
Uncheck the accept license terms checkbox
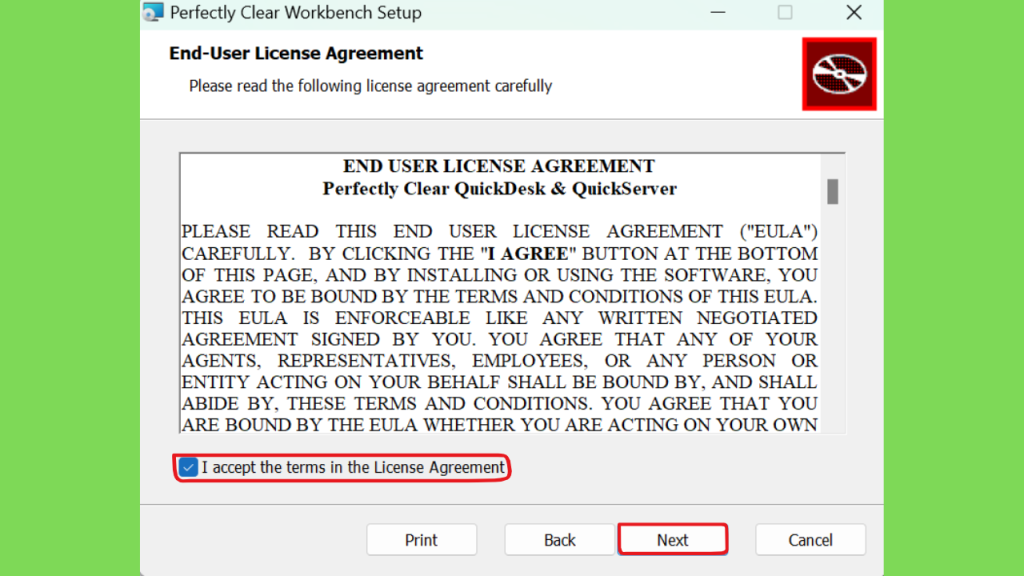(188, 468)
